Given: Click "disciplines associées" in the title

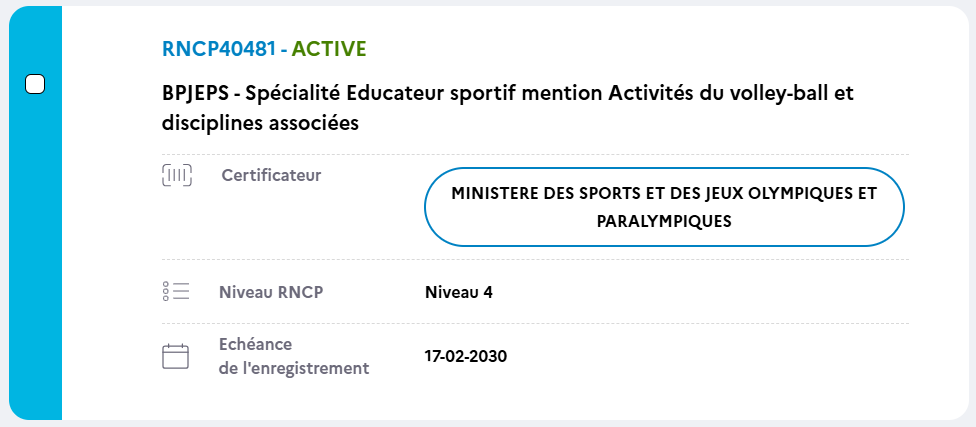Looking at the screenshot, I should [x=260, y=123].
